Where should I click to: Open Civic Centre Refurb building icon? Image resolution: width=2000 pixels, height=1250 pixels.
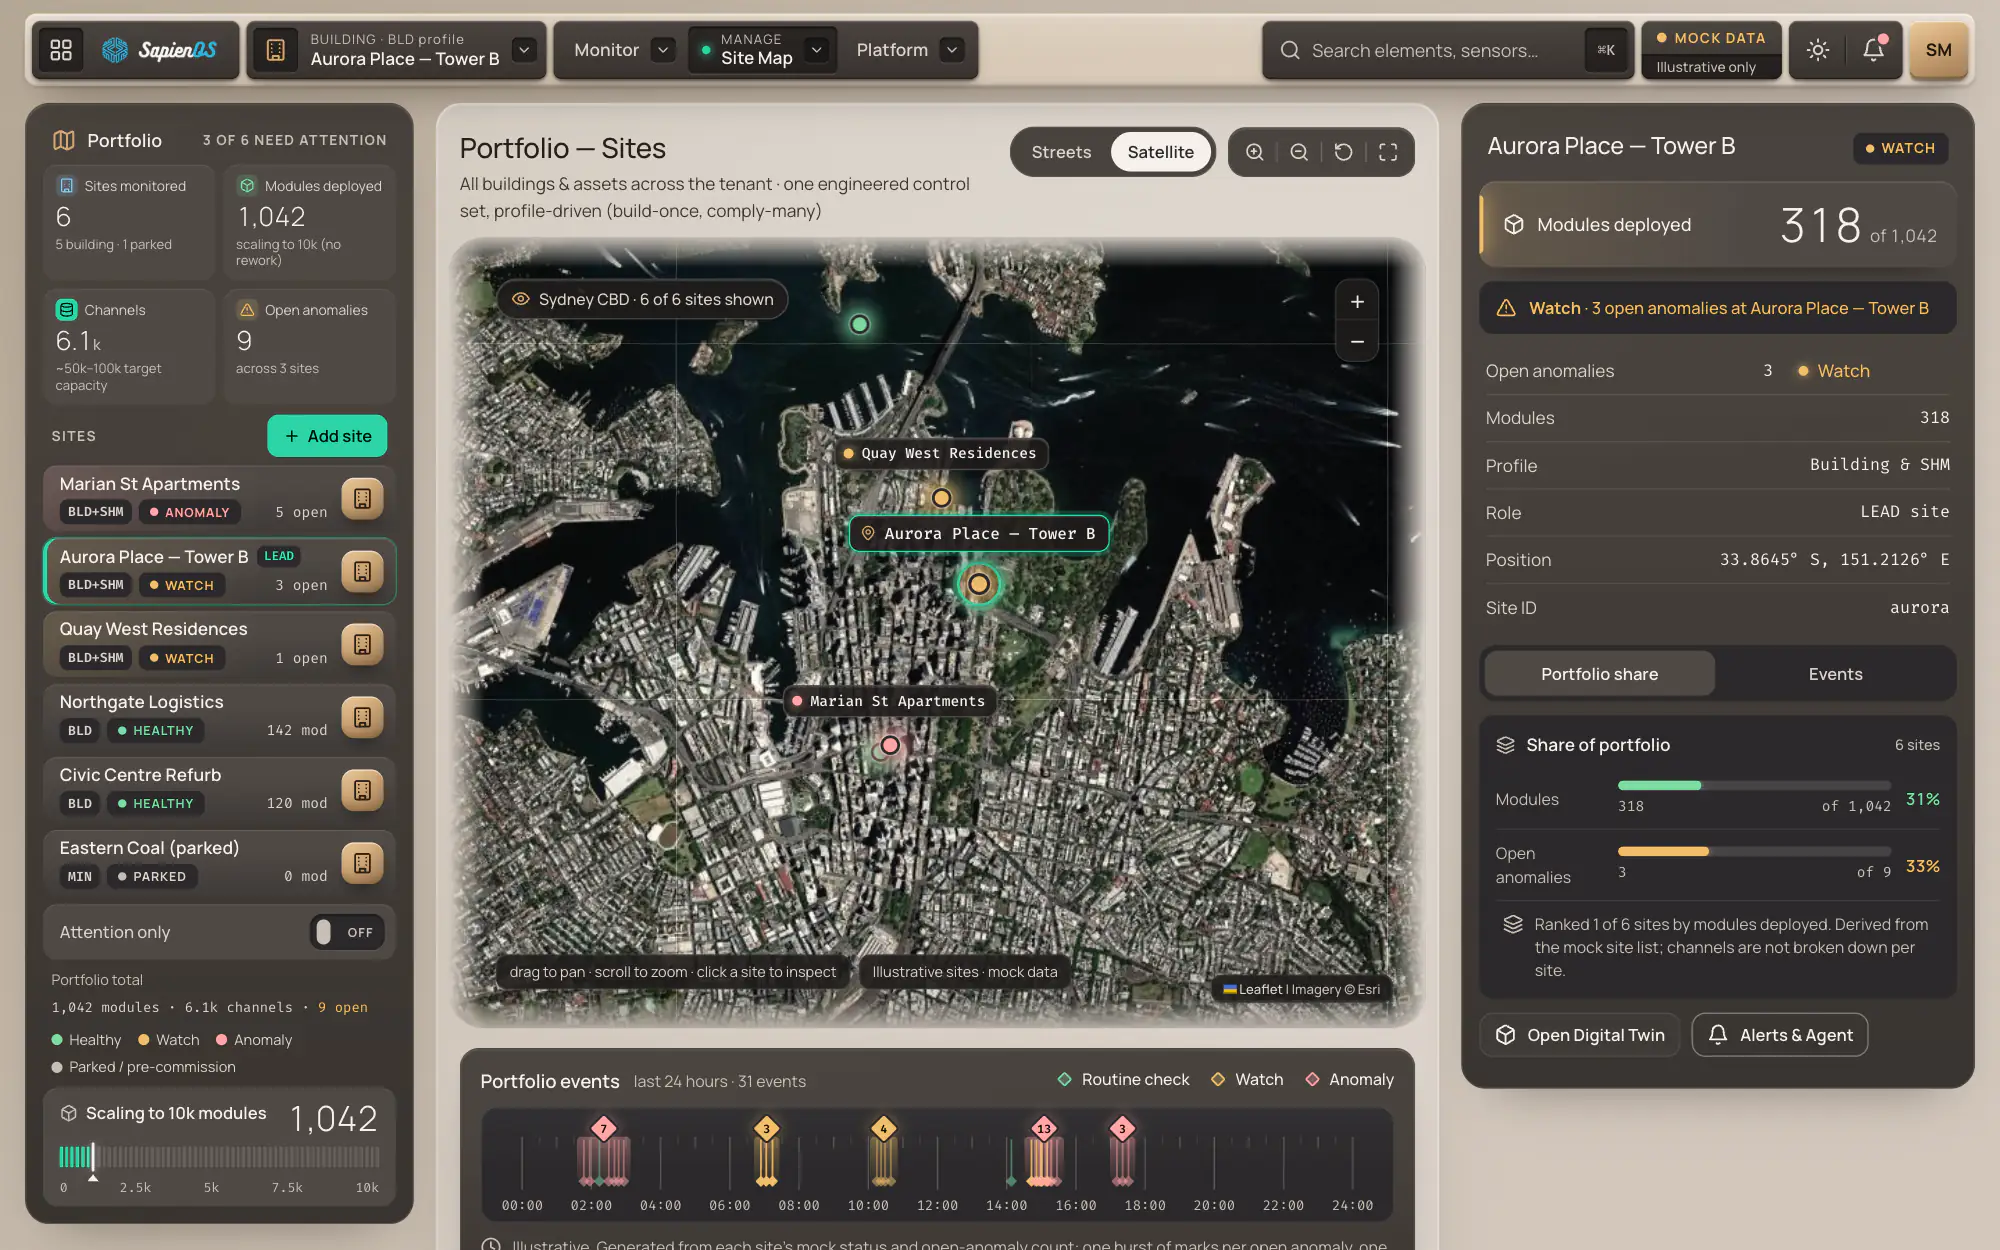(362, 790)
